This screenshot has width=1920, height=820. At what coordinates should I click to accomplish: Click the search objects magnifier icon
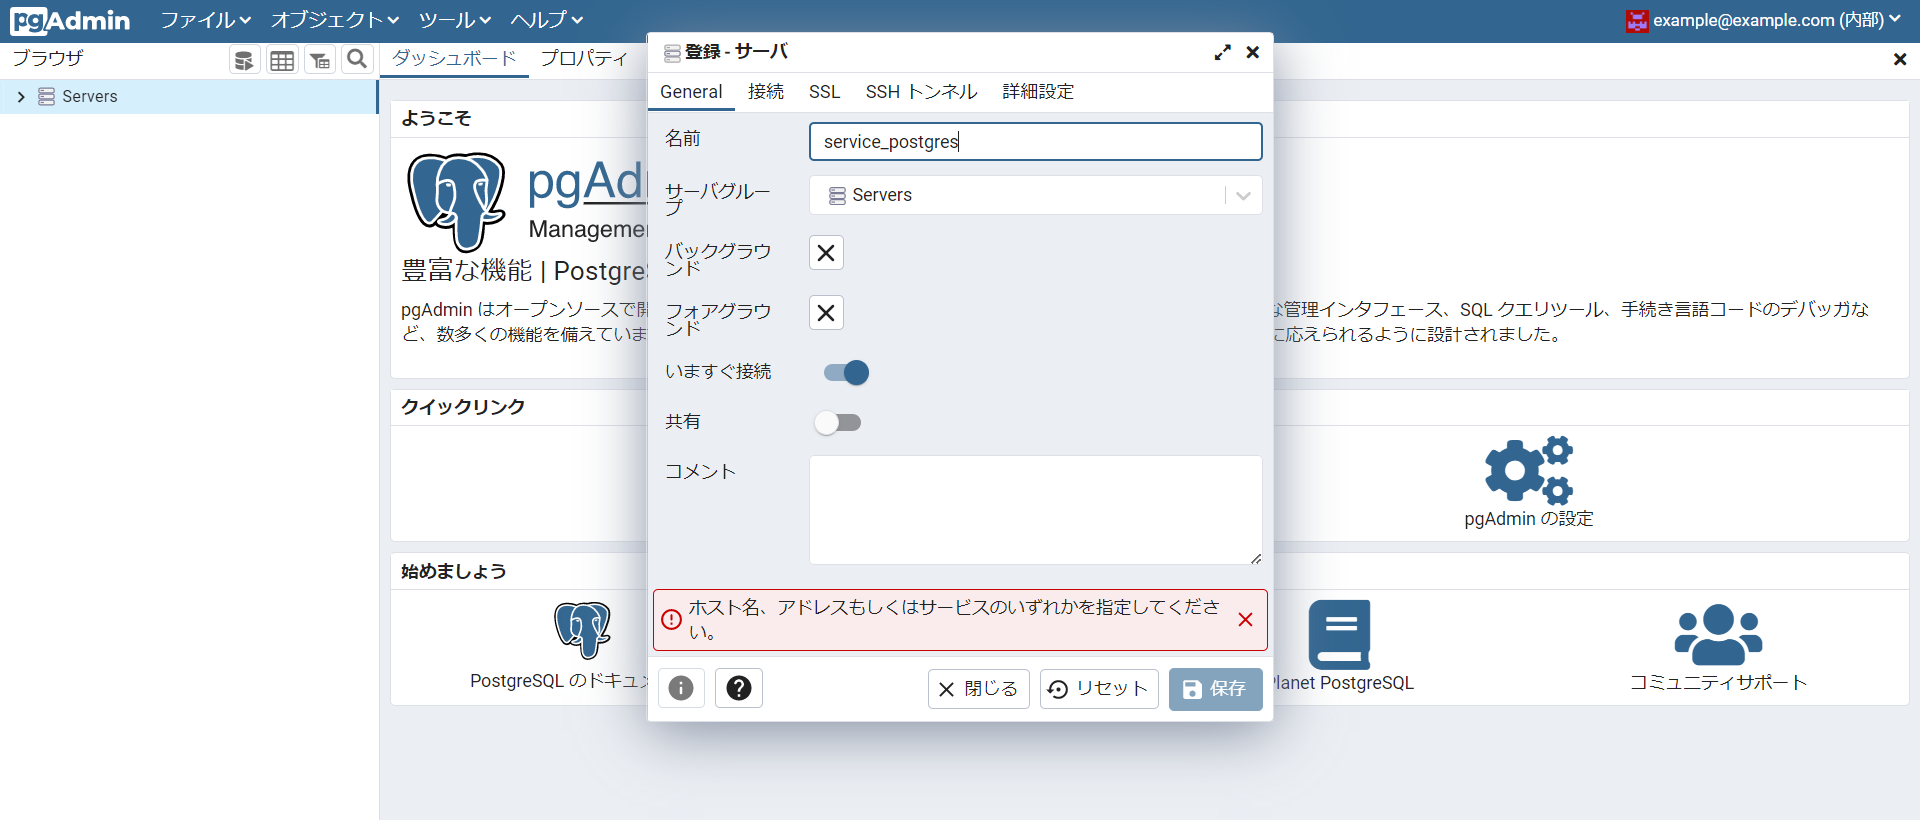point(357,60)
